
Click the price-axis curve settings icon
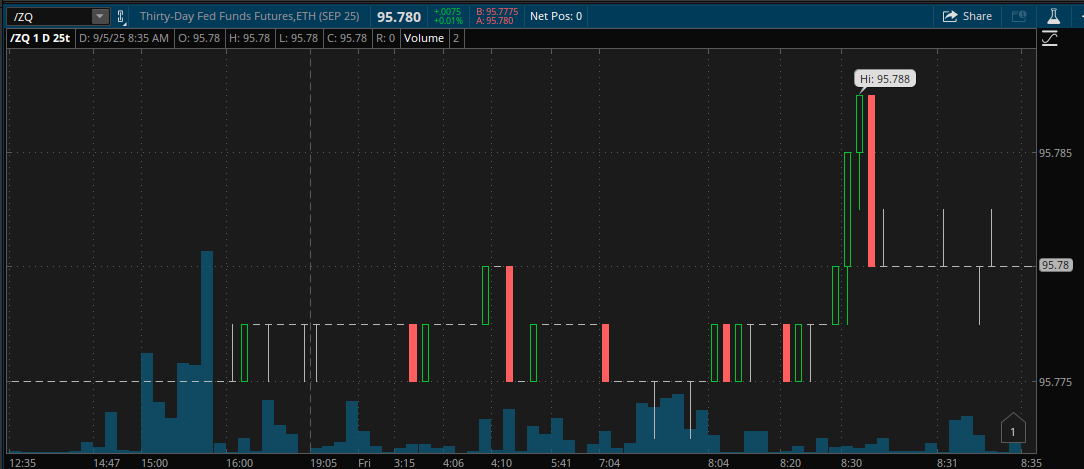pyautogui.click(x=1049, y=39)
